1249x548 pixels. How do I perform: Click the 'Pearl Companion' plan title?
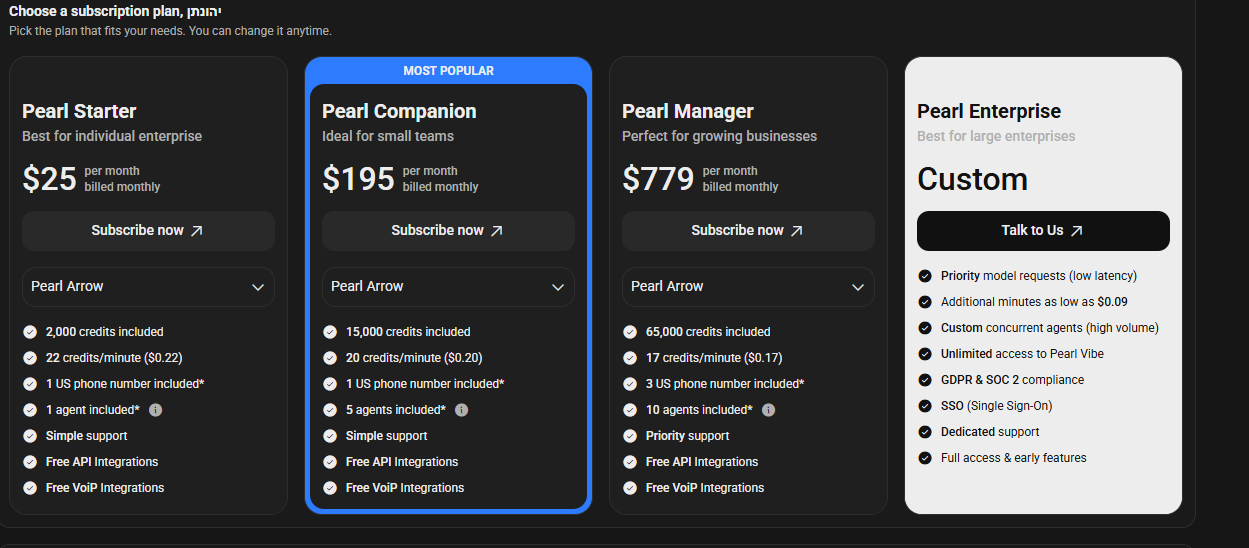[x=399, y=111]
